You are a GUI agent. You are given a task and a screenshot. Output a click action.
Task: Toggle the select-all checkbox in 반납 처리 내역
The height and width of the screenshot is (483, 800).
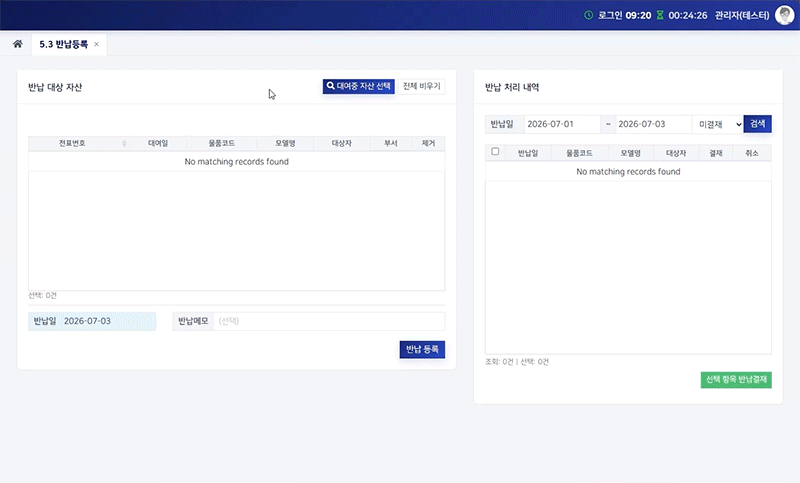tap(495, 151)
